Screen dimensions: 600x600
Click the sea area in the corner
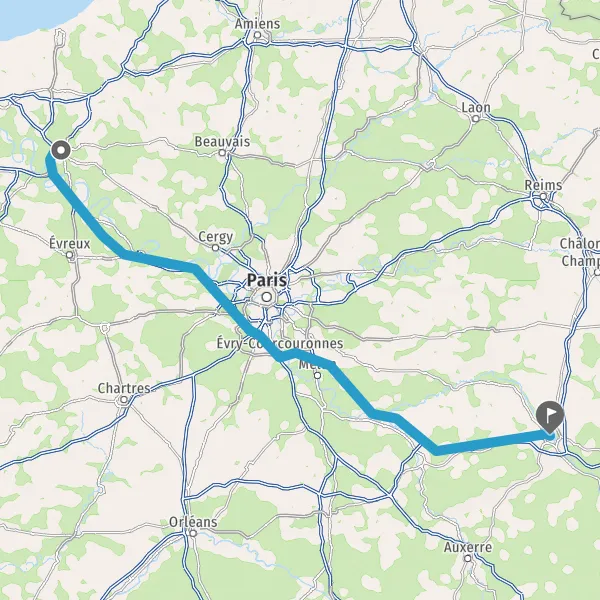click(34, 13)
